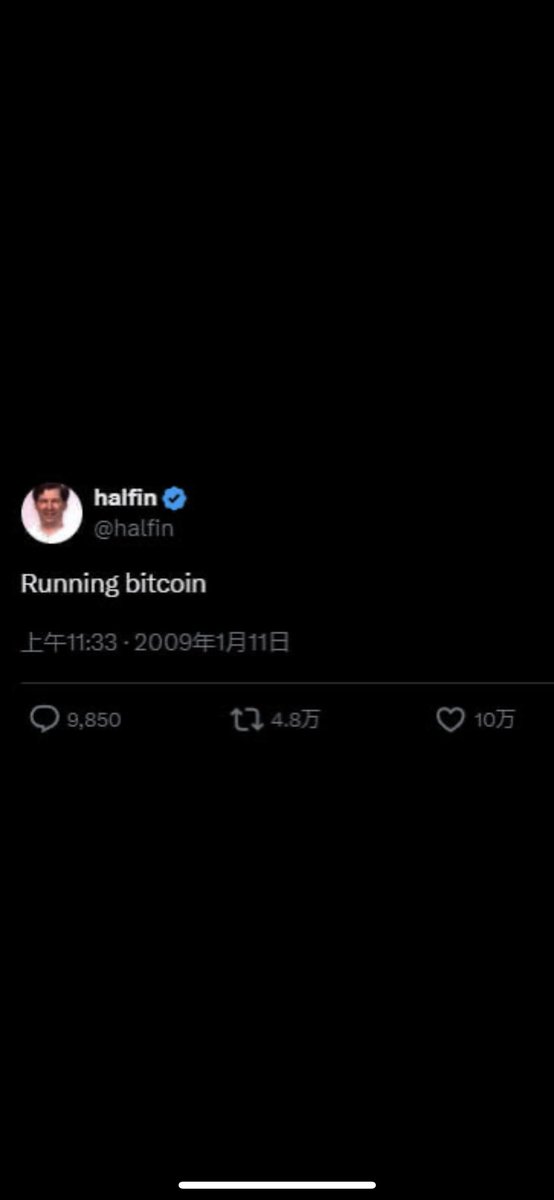Click the @halfin handle
This screenshot has width=554, height=1200.
pos(134,529)
